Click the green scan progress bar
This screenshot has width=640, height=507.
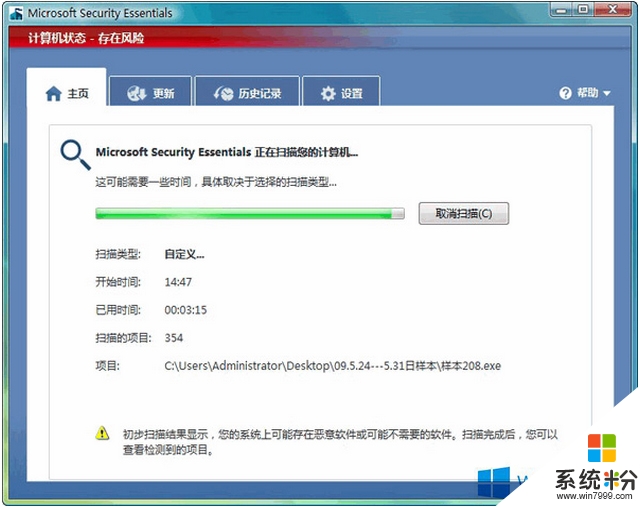click(x=250, y=213)
